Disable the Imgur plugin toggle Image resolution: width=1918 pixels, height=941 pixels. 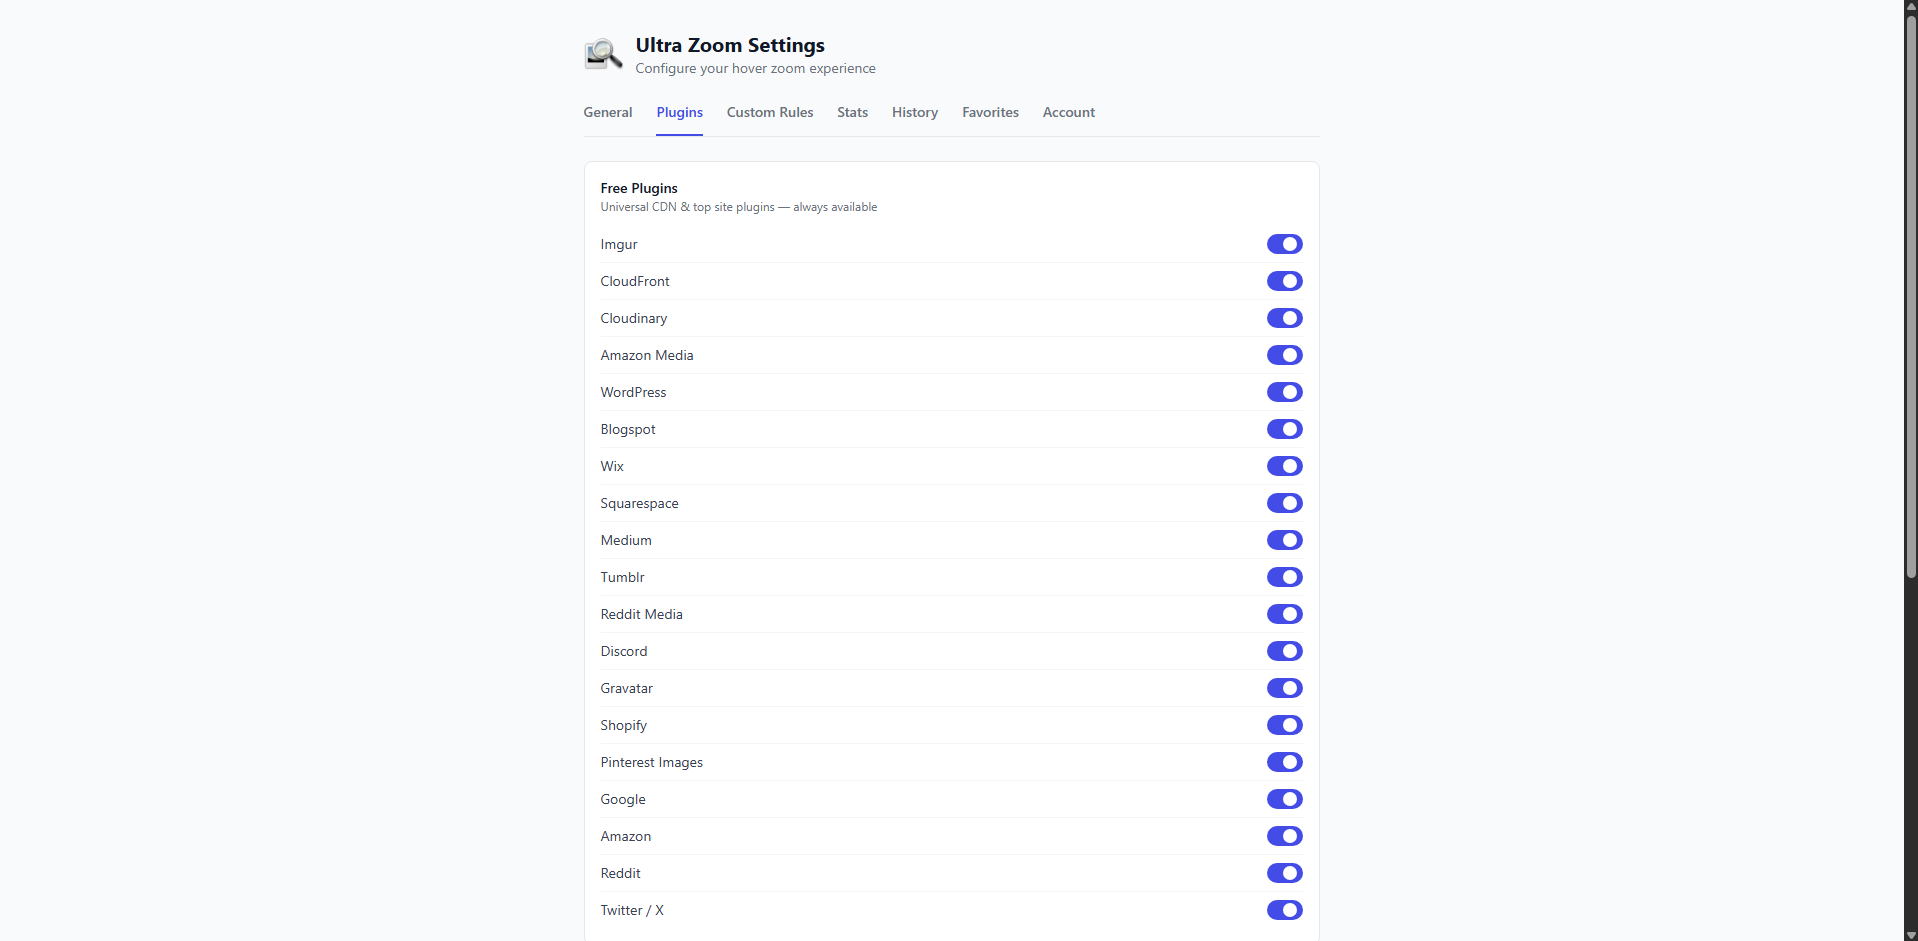click(x=1285, y=244)
